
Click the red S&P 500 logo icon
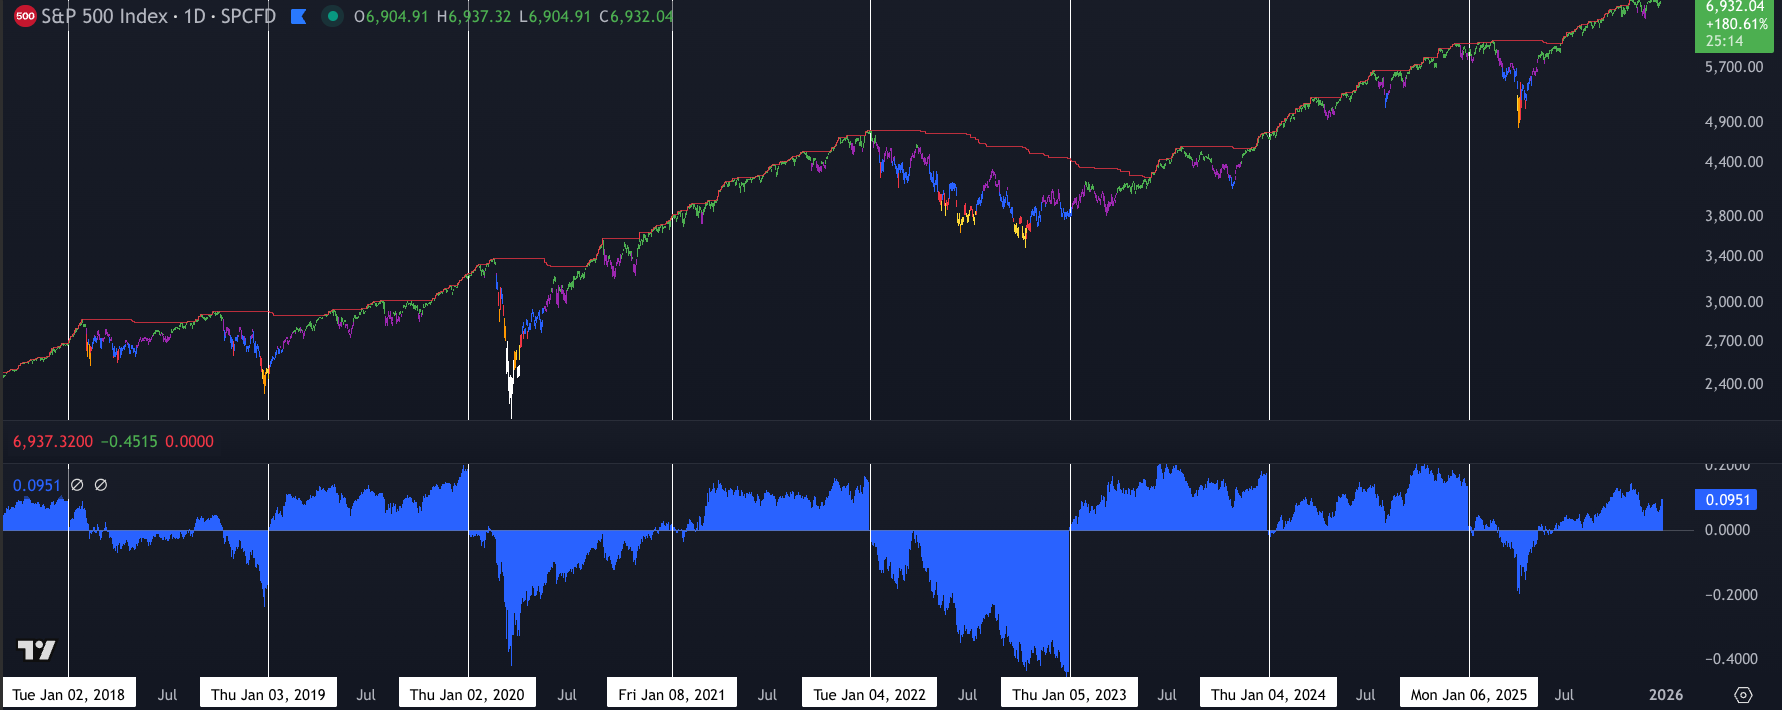[x=26, y=16]
